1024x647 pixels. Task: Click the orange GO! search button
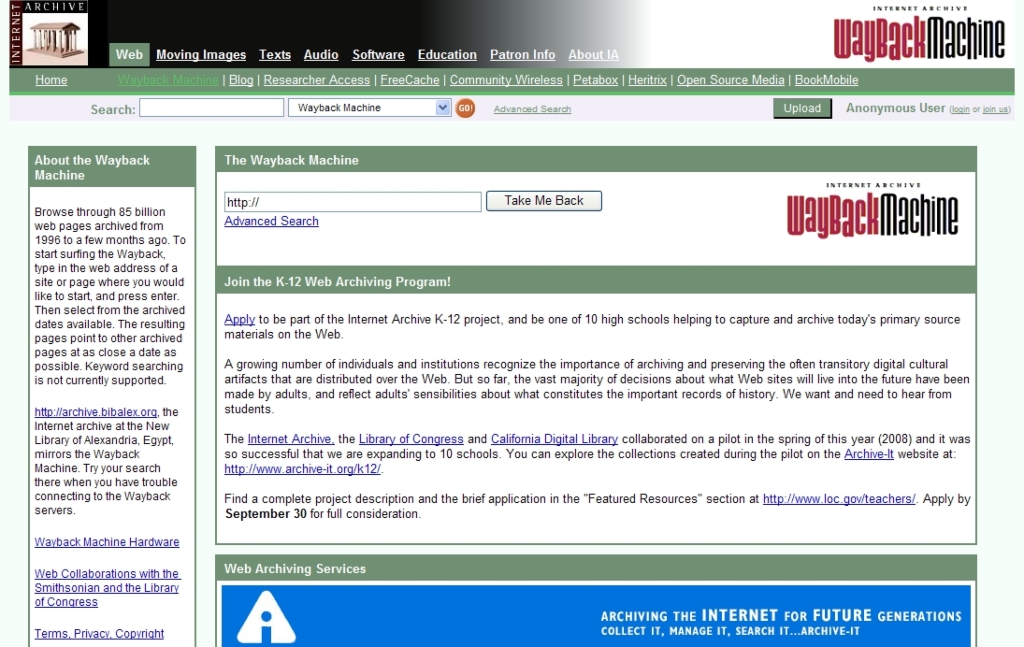pyautogui.click(x=465, y=108)
